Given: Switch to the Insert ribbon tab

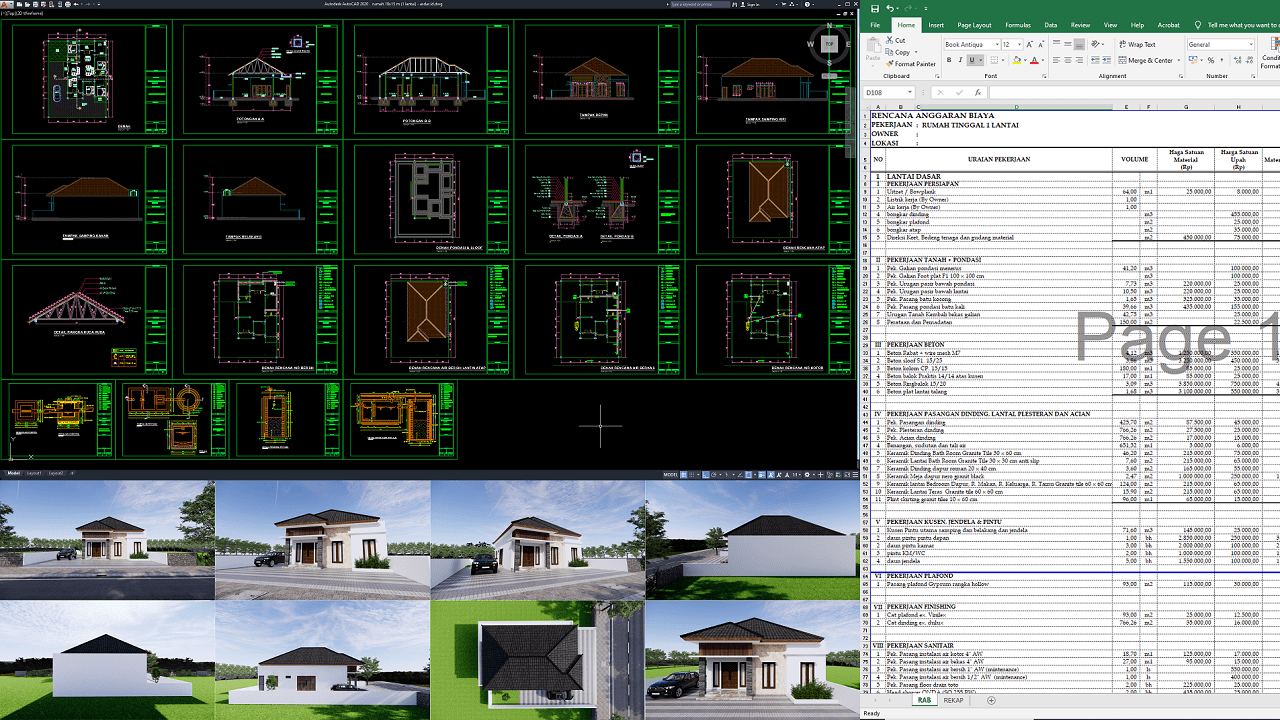Looking at the screenshot, I should pyautogui.click(x=936, y=25).
